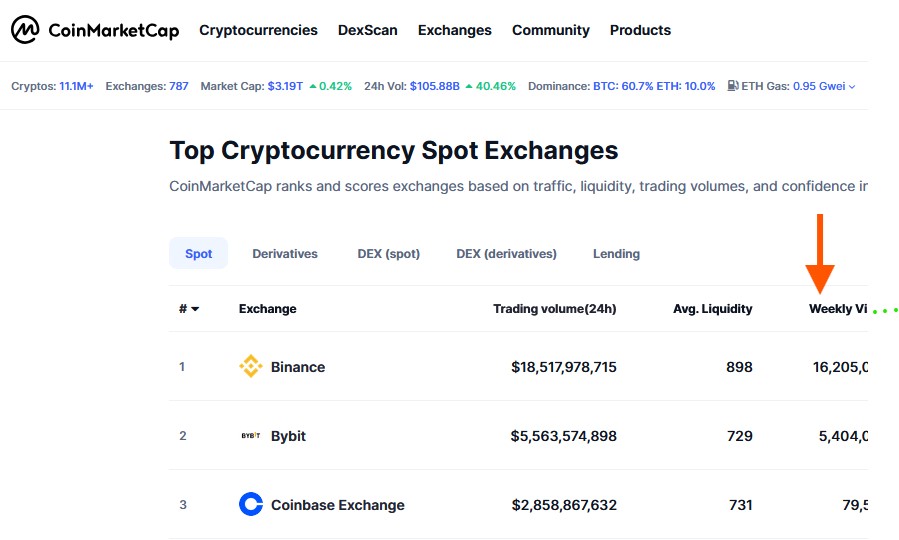Select the Lending tab

pos(616,254)
